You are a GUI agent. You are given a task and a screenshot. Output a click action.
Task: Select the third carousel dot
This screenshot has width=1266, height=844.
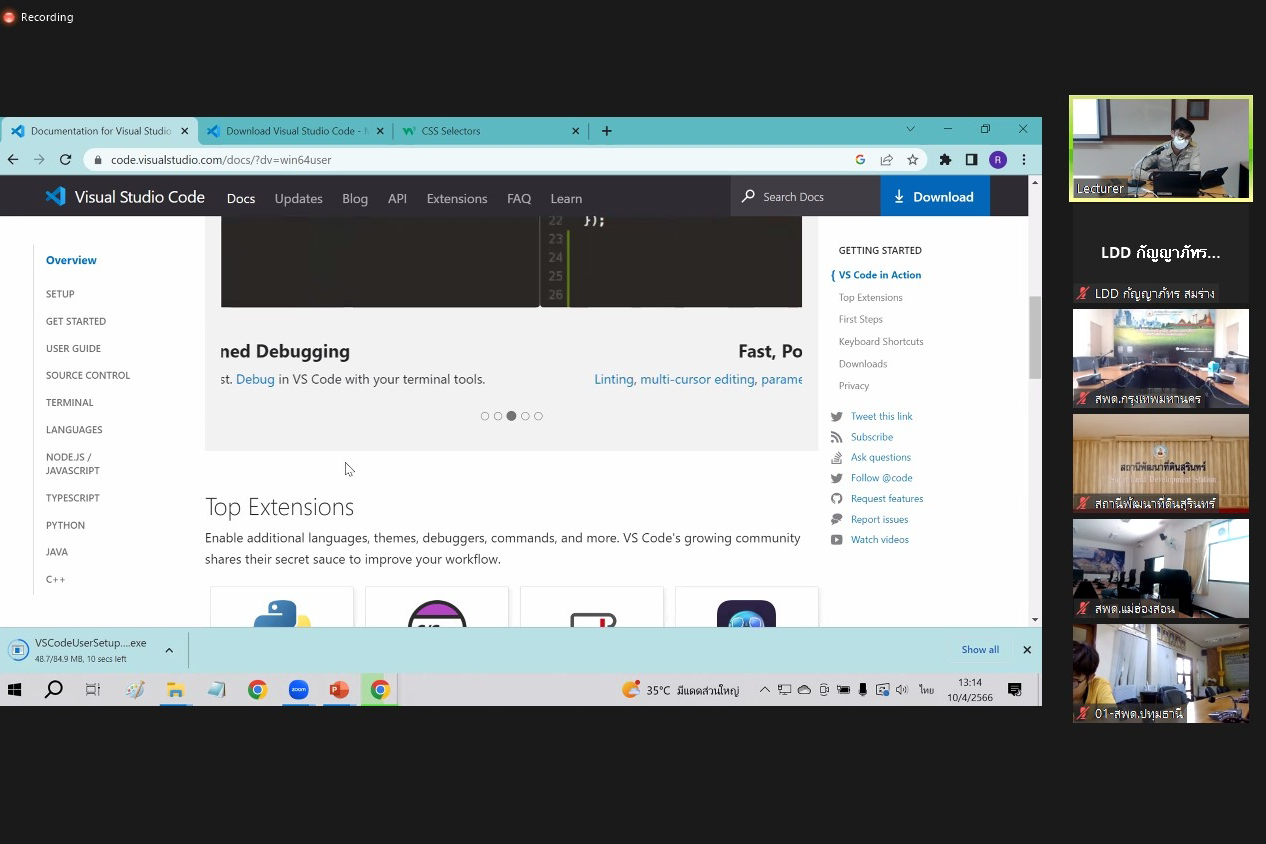[x=511, y=416]
